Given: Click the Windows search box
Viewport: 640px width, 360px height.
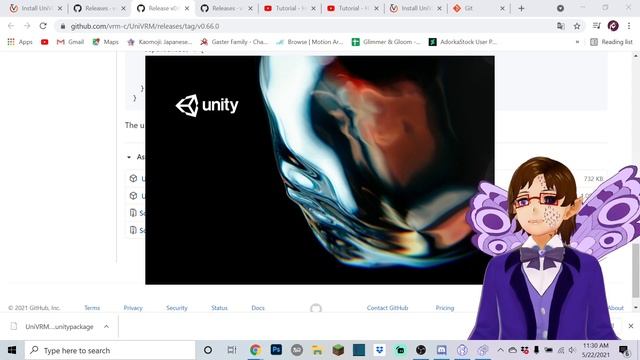Looking at the screenshot, I should click(110, 350).
